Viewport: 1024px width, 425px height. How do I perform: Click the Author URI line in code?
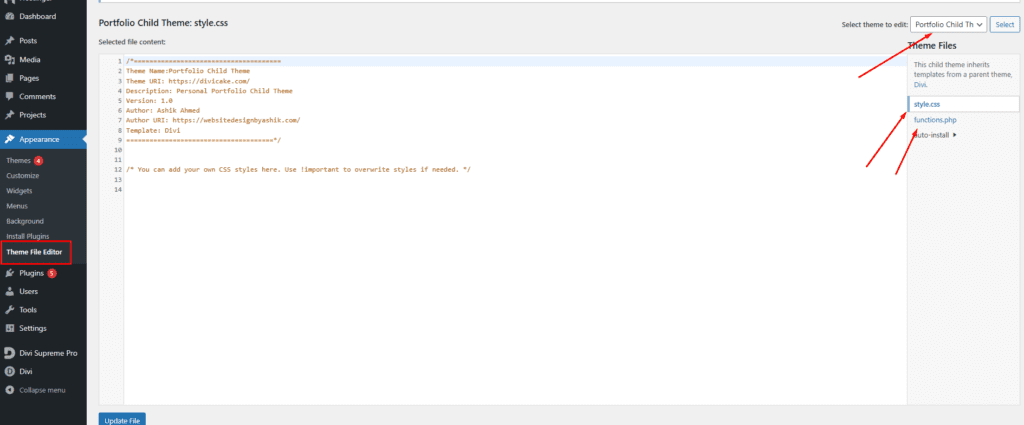point(213,120)
